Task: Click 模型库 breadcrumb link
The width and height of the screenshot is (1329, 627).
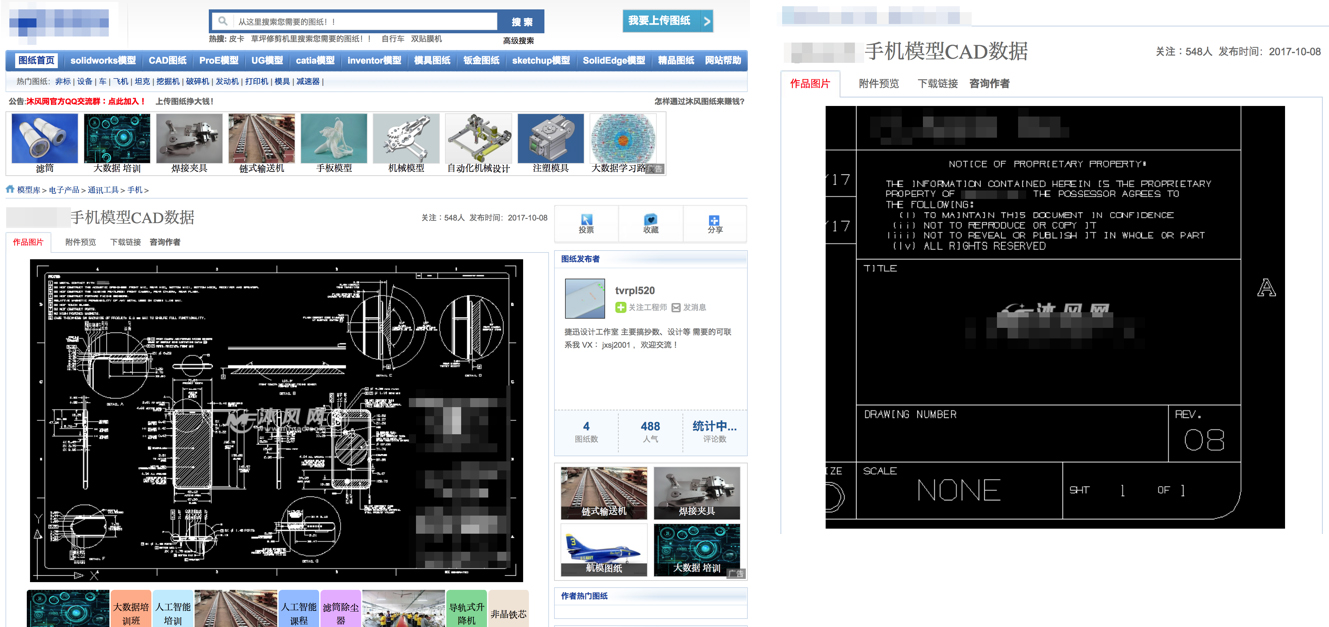Action: click(x=29, y=190)
